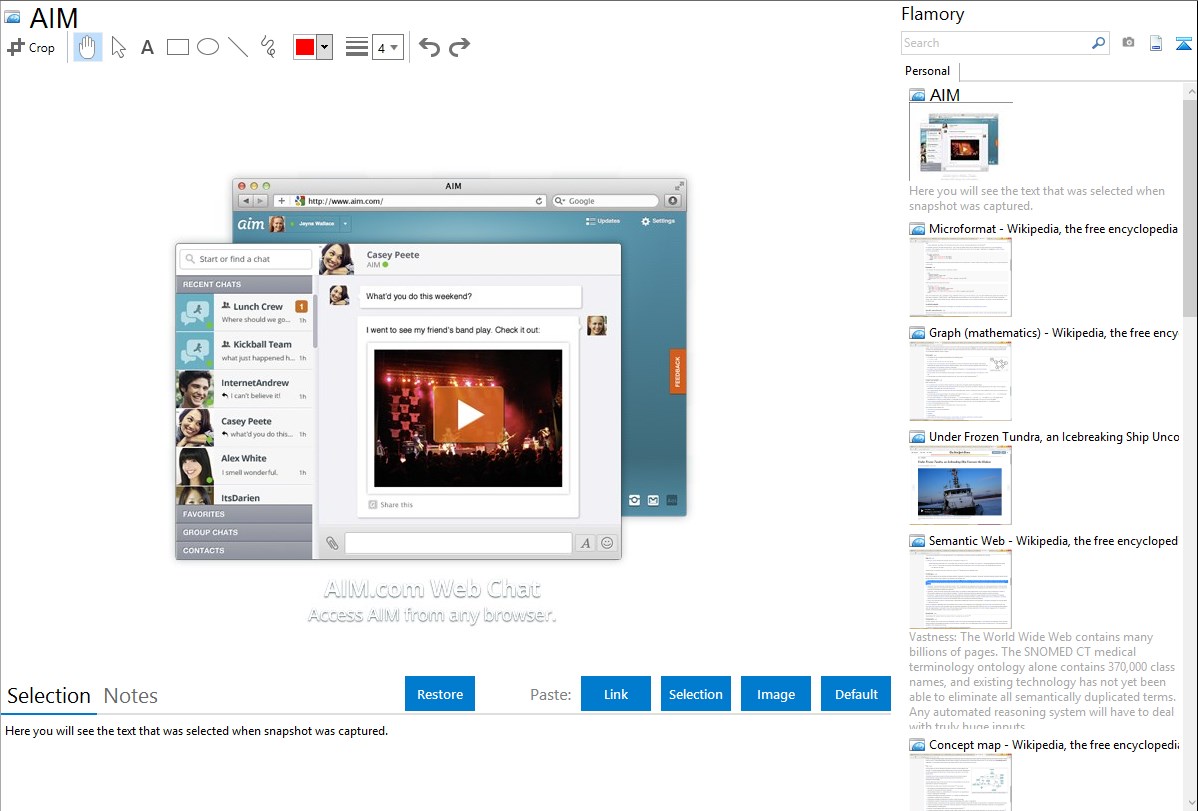
Task: Open the Semantic Web snapshot title
Action: 1053,540
